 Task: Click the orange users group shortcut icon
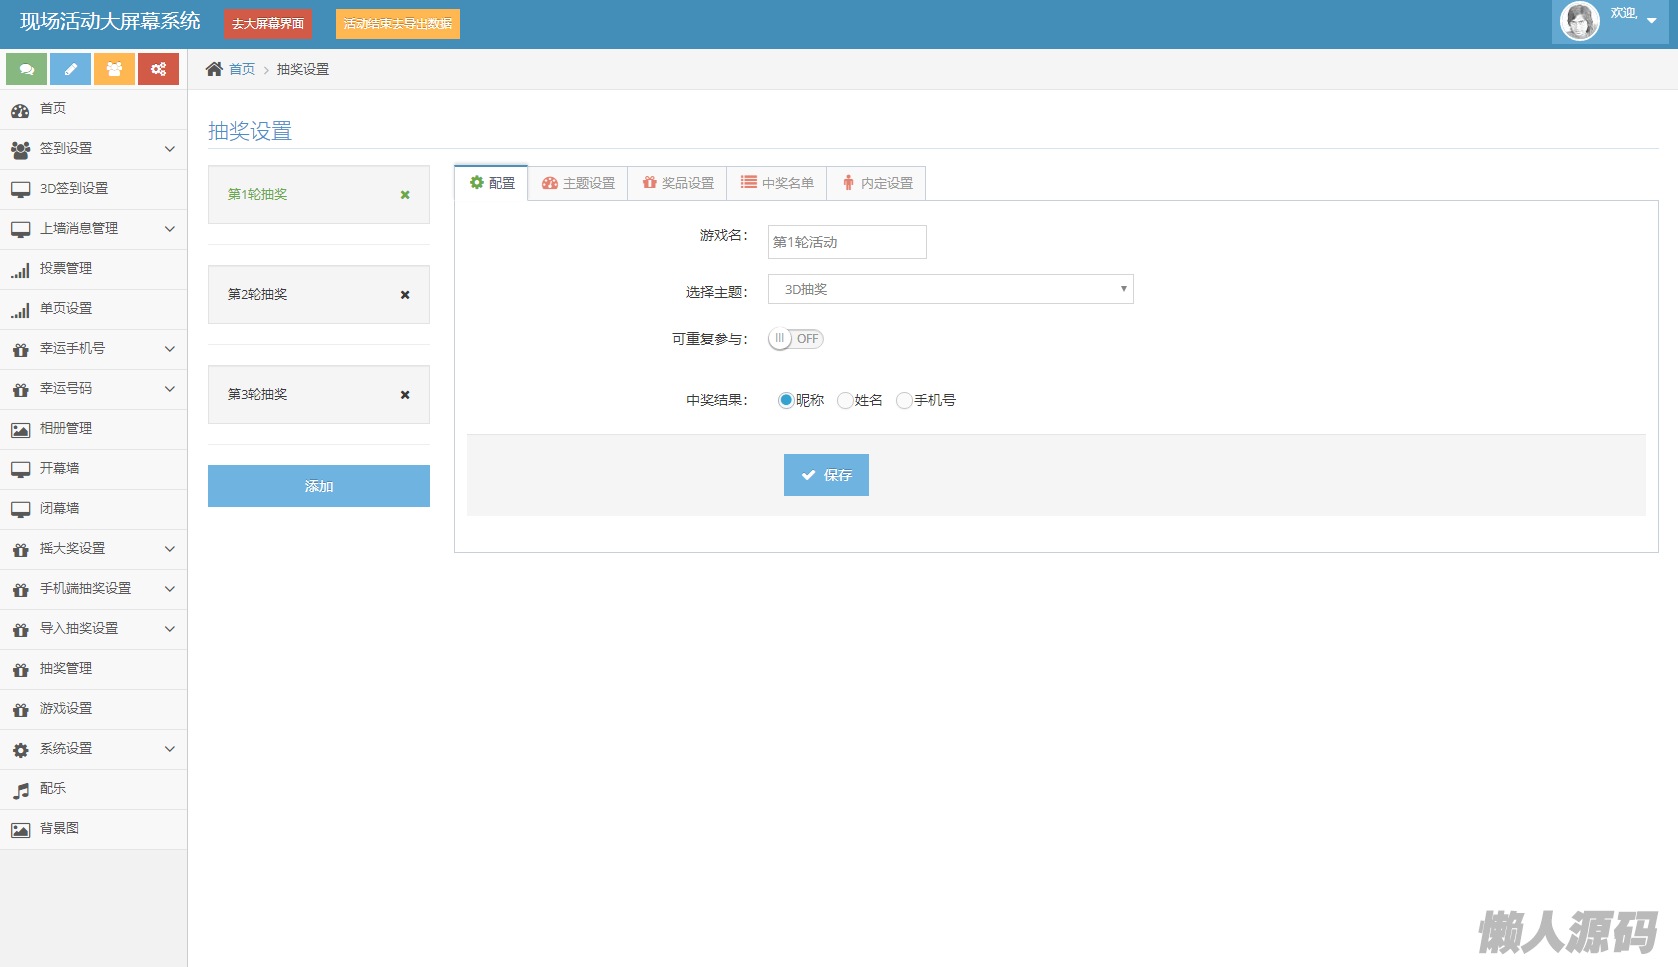point(115,69)
